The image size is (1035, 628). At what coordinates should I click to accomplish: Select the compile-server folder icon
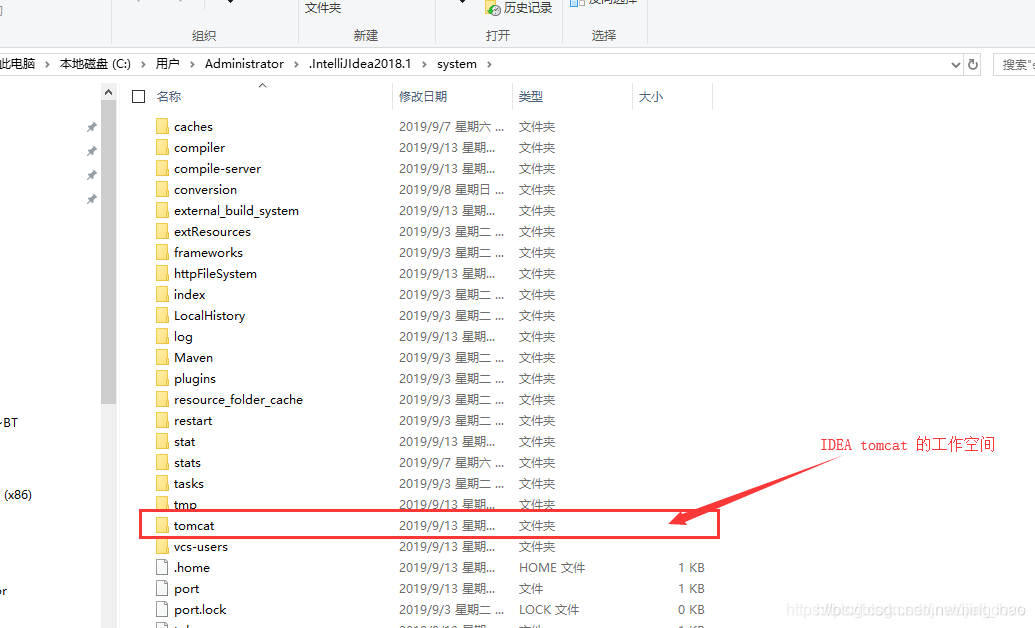pos(162,168)
